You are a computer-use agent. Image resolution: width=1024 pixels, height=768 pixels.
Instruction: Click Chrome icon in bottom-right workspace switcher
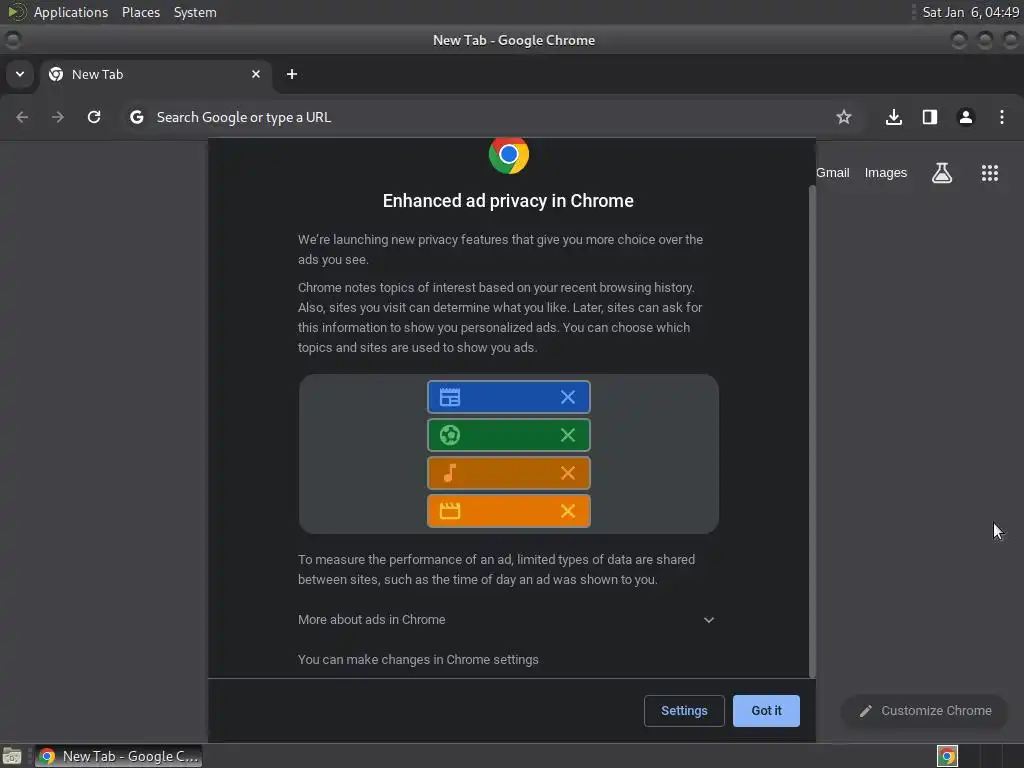pos(947,756)
